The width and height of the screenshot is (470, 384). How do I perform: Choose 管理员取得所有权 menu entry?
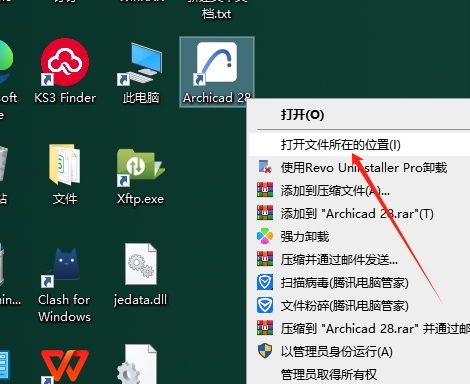[x=359, y=374]
